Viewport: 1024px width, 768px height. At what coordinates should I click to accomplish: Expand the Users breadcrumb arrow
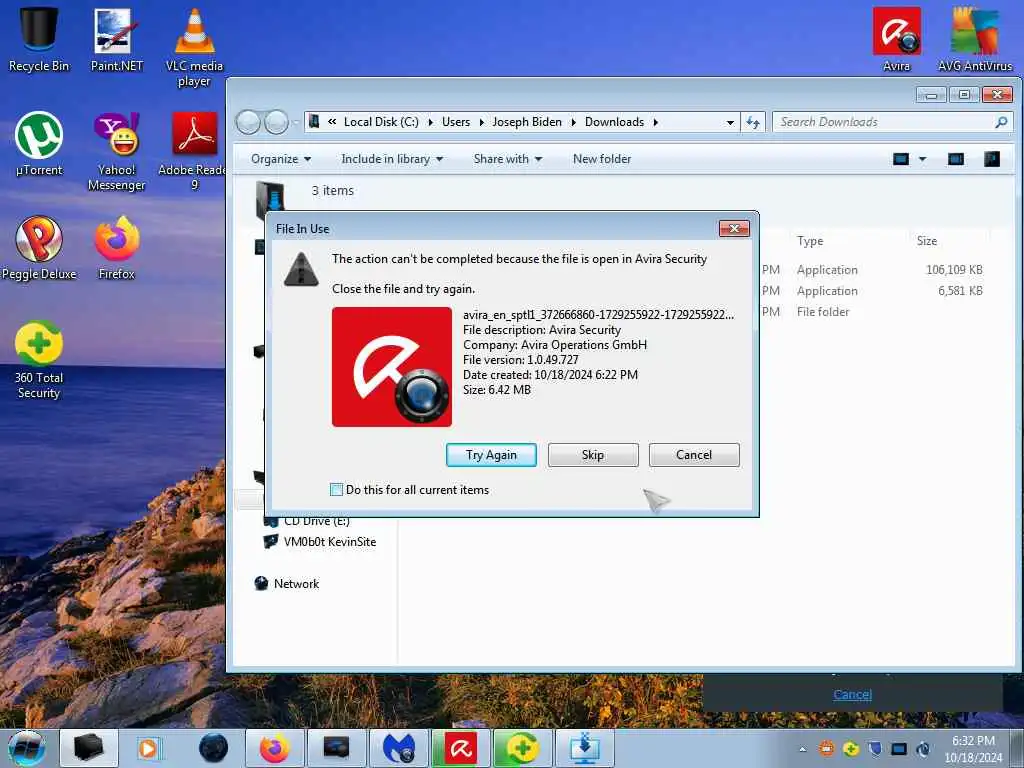coord(481,122)
